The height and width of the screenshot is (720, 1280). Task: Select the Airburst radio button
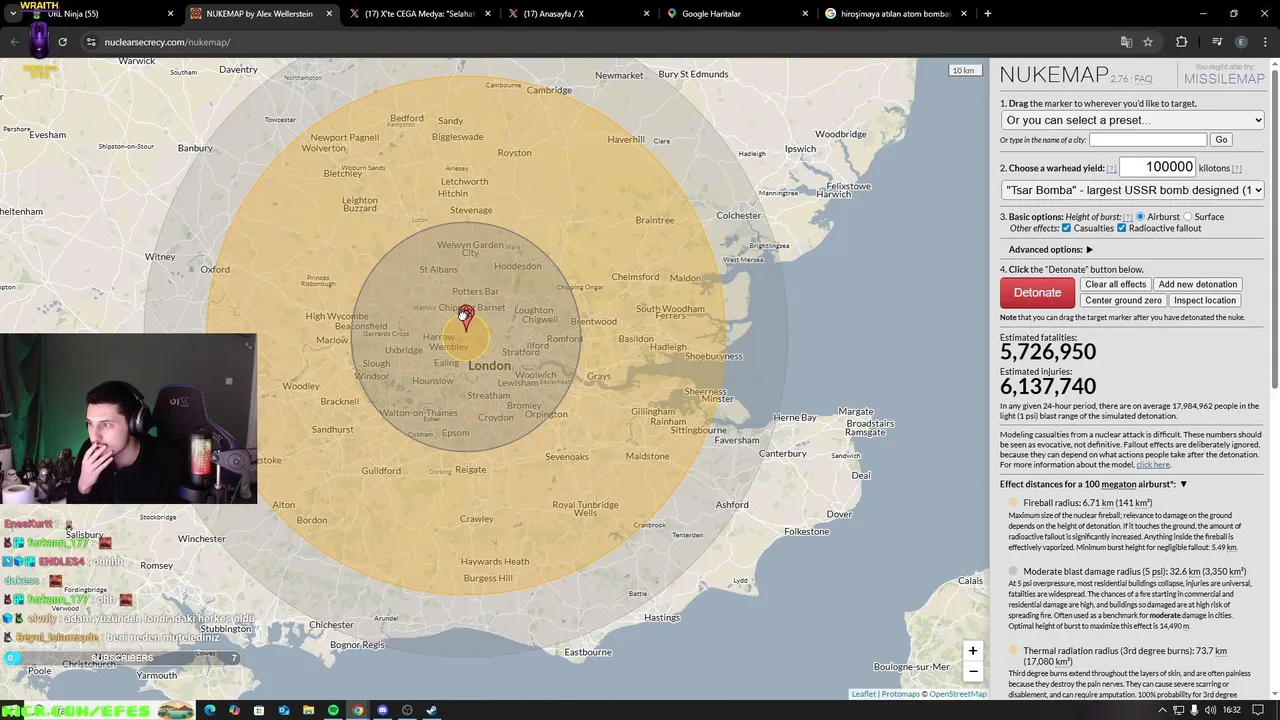click(1140, 217)
